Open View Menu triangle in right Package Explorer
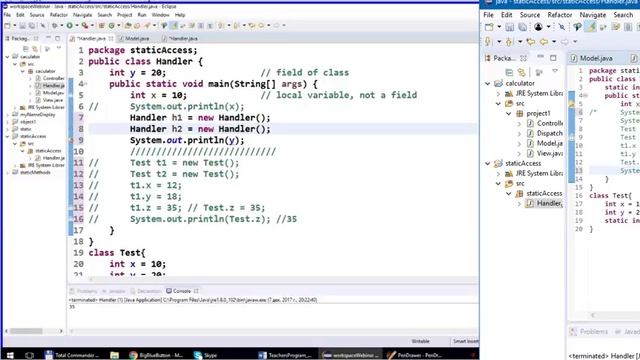Viewport: 640px width, 360px height. point(555,71)
